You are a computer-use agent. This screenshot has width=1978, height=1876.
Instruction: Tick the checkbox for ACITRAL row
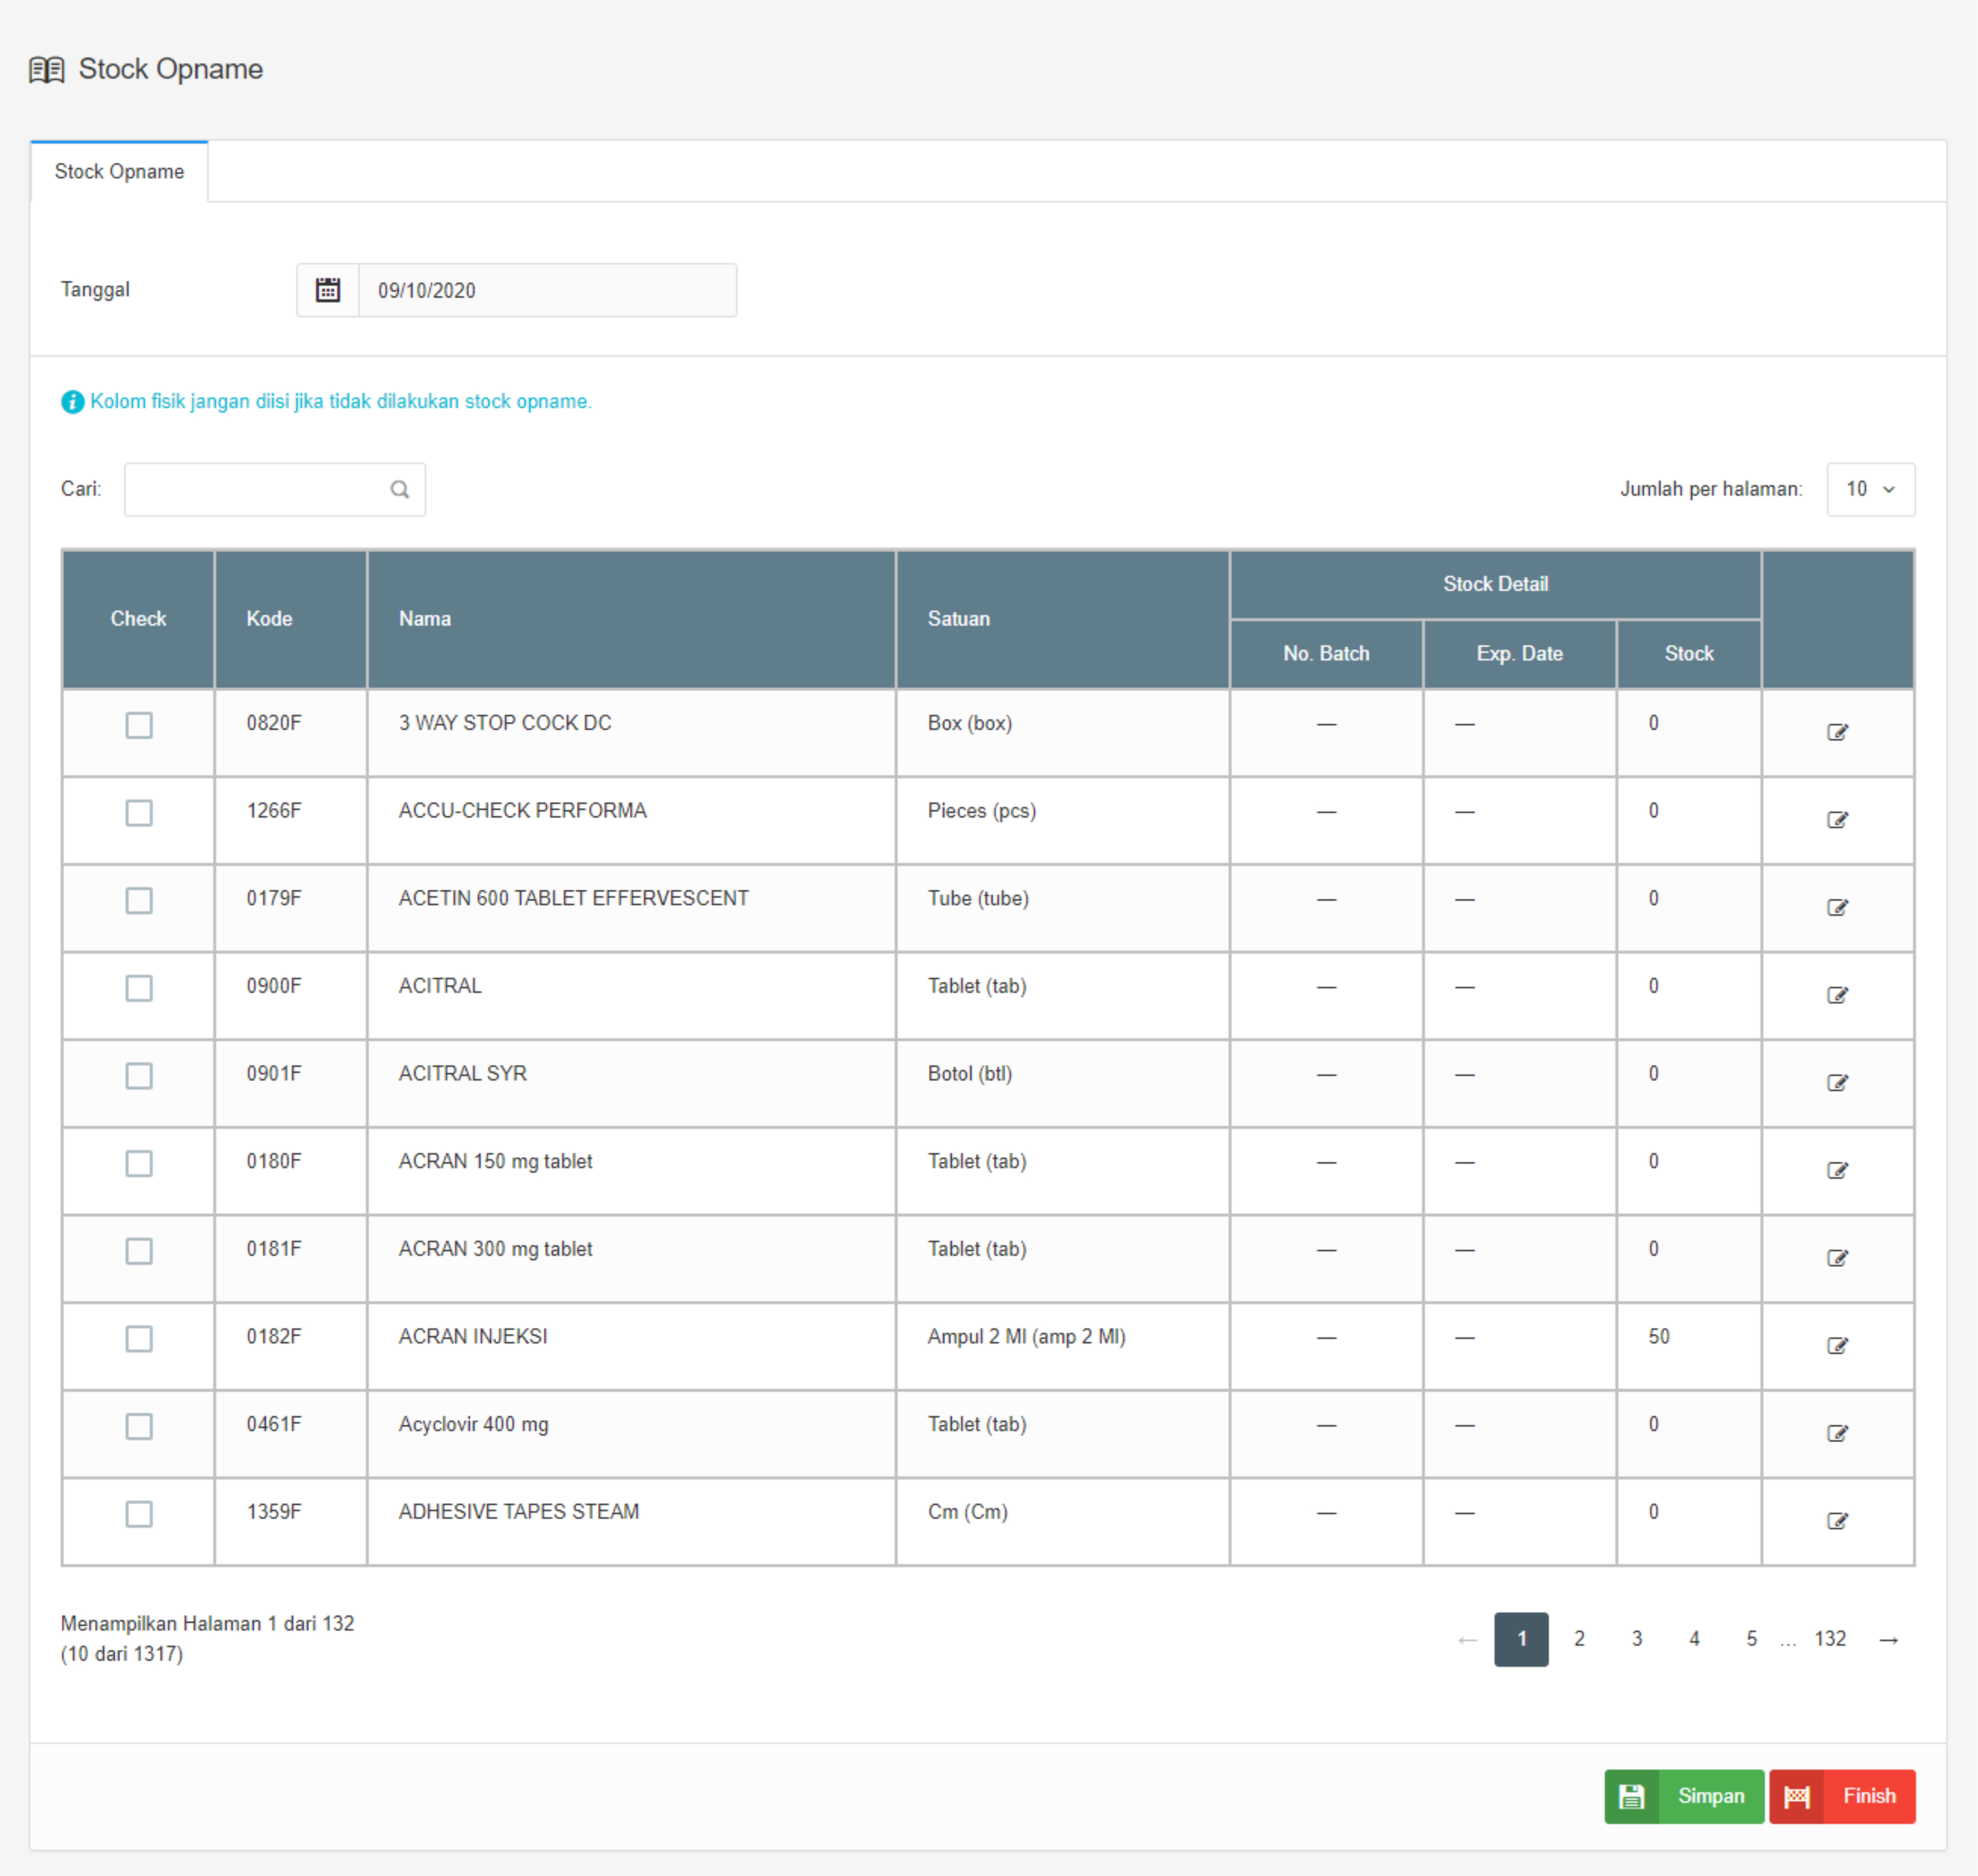[139, 987]
